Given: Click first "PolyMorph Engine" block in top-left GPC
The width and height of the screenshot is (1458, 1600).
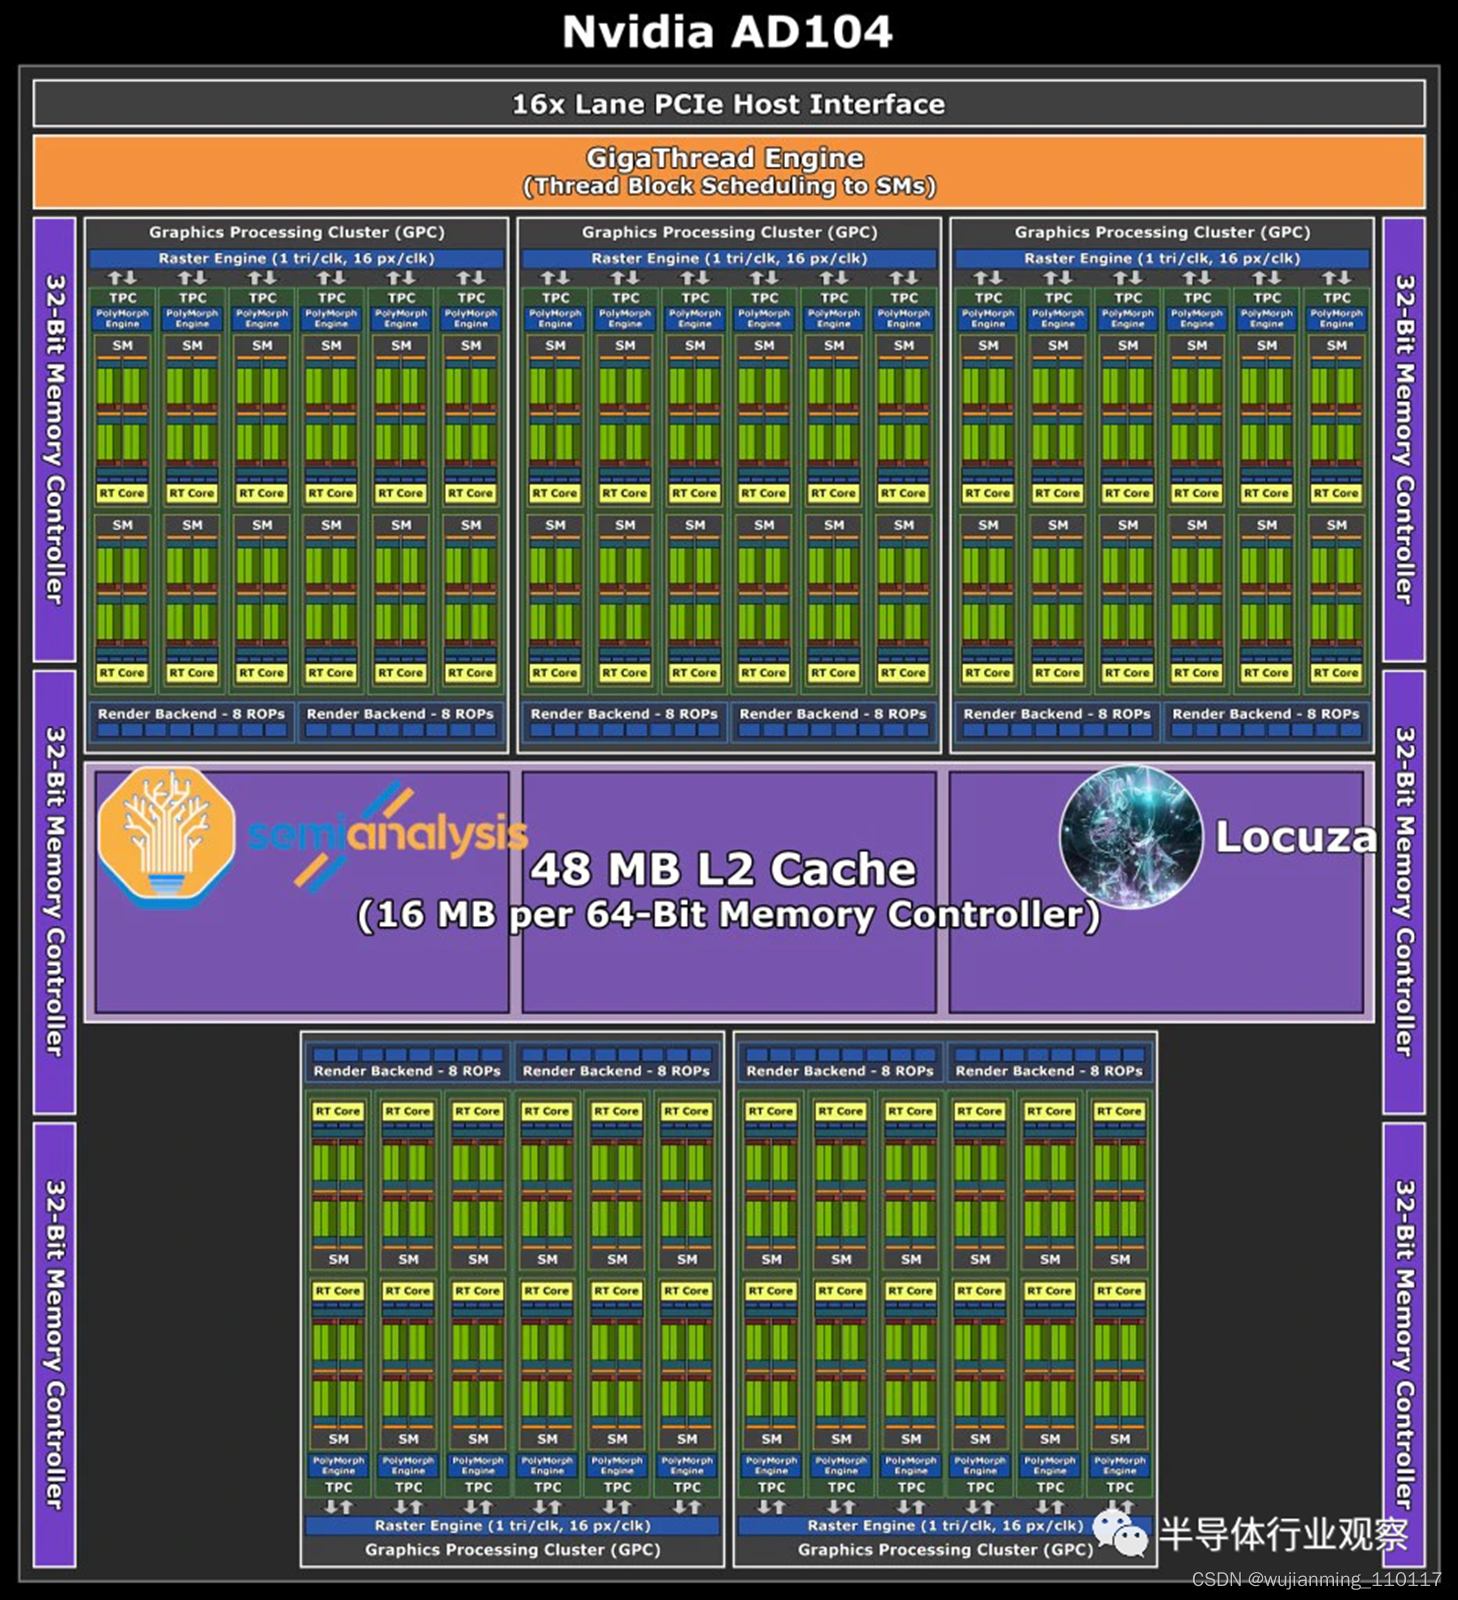Looking at the screenshot, I should point(123,319).
